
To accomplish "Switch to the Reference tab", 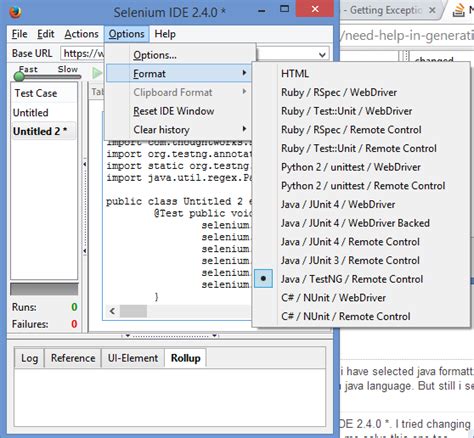I will coord(73,358).
